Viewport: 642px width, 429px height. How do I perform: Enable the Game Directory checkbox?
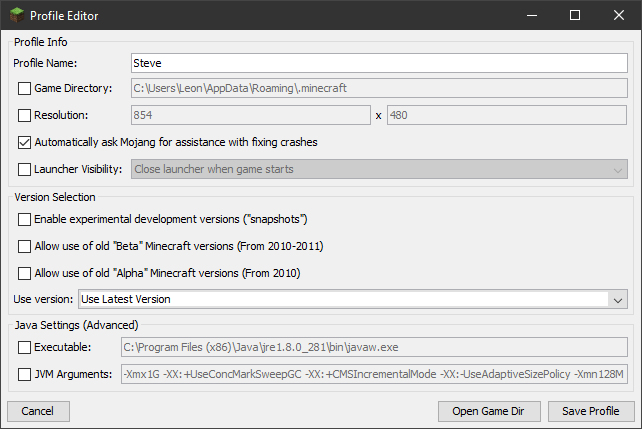[25, 89]
